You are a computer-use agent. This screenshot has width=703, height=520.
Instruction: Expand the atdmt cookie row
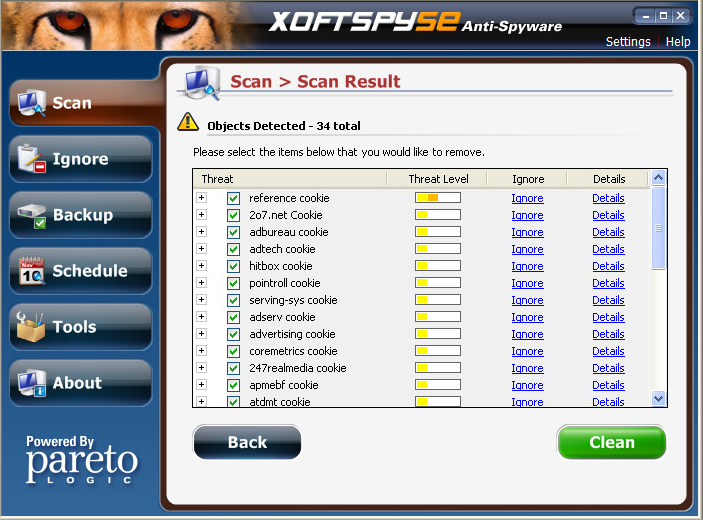(x=201, y=402)
